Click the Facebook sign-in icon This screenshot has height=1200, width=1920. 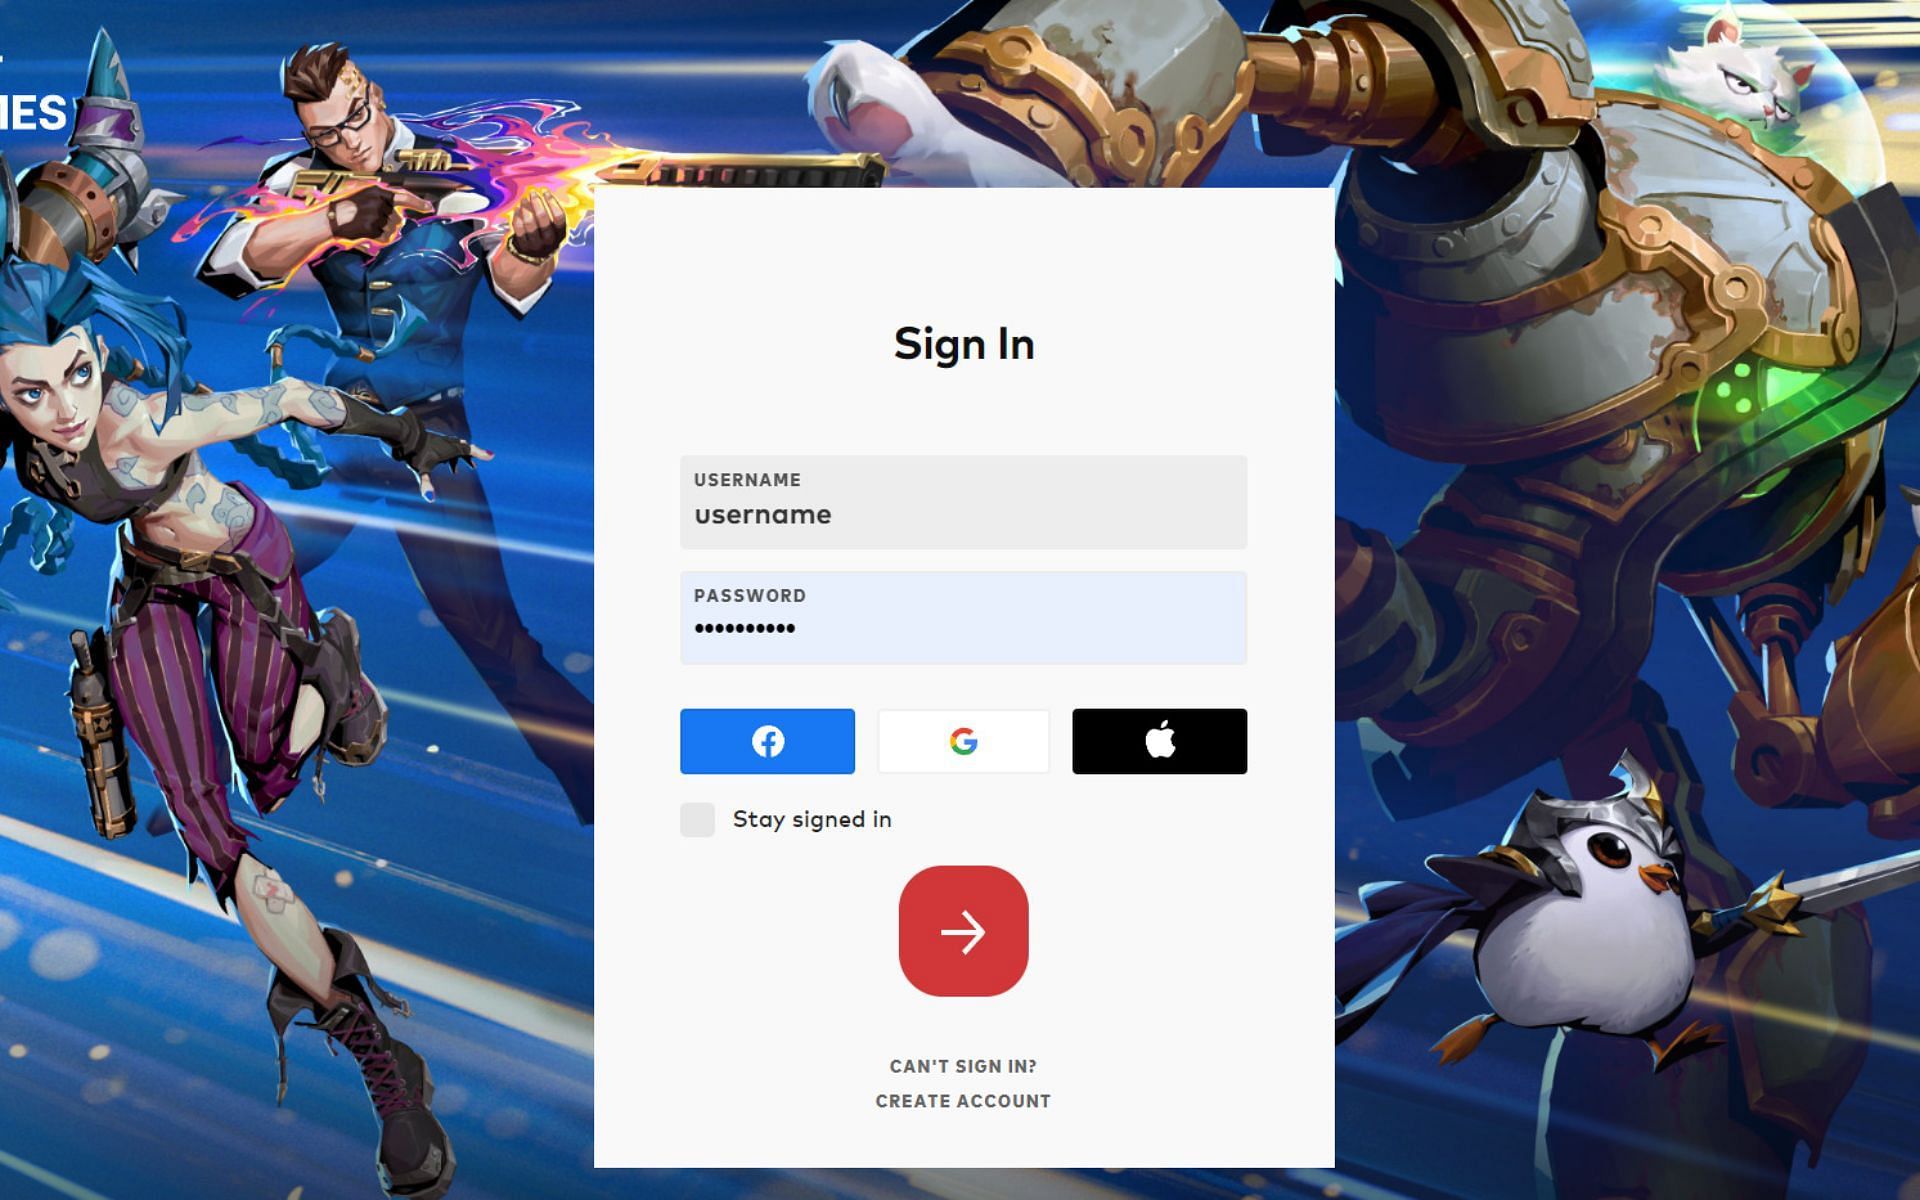coord(767,740)
